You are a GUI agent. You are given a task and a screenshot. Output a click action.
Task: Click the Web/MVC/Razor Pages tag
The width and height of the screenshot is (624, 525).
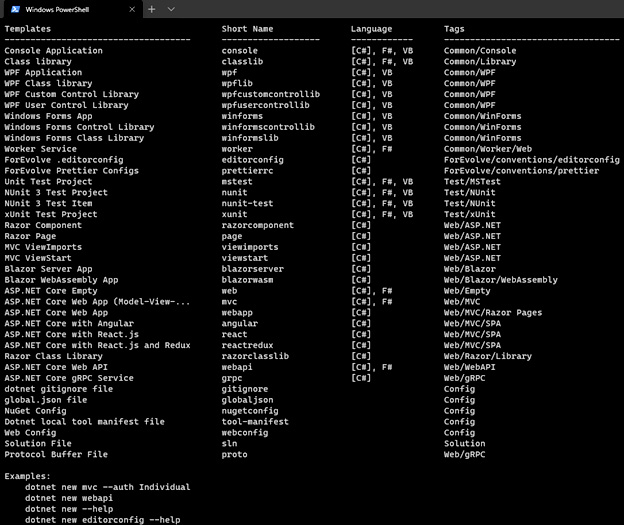[x=493, y=312]
